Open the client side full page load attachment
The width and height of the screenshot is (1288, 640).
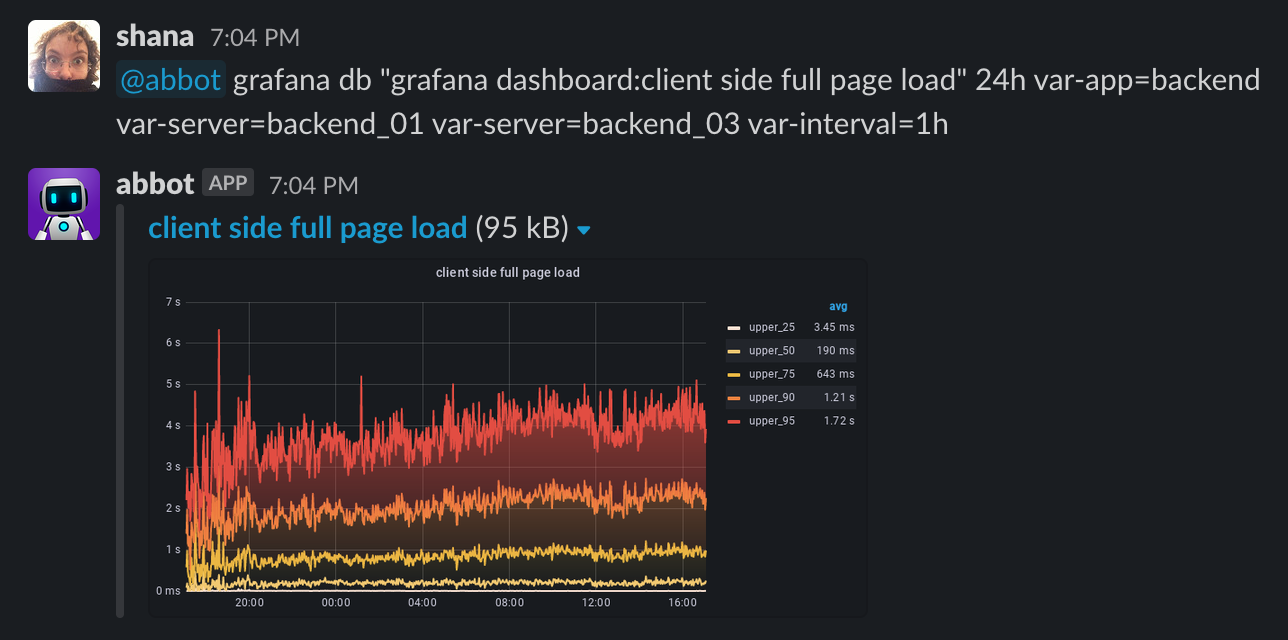[x=306, y=227]
